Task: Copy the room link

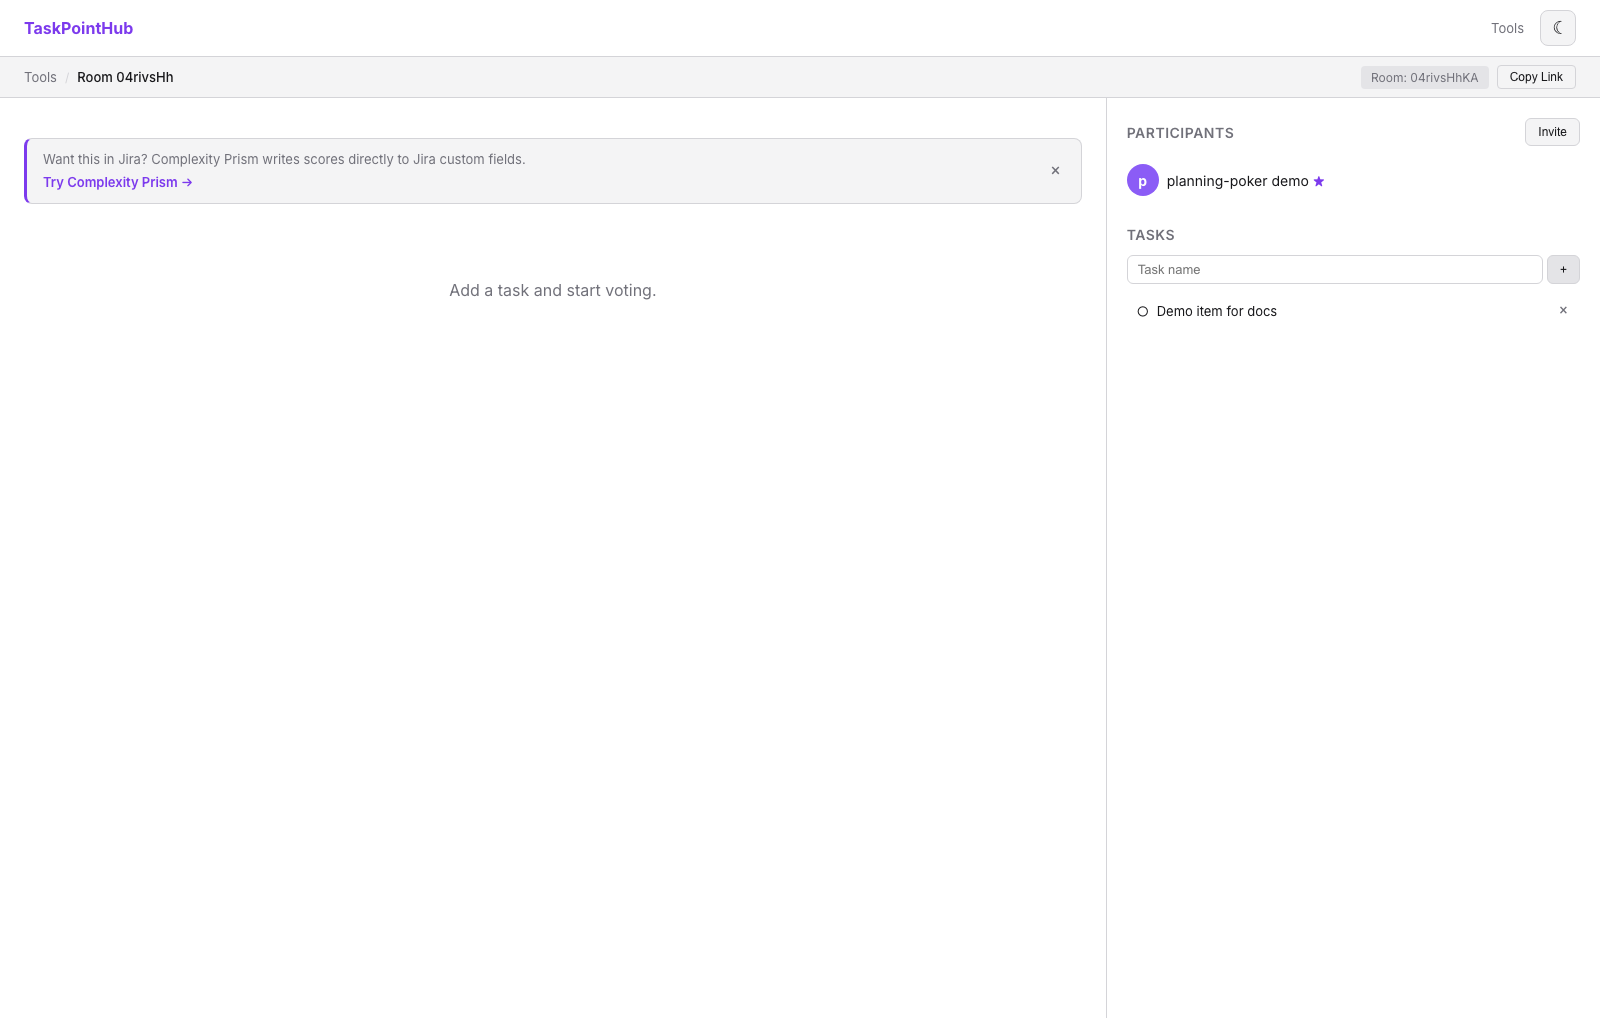Action: 1536,77
